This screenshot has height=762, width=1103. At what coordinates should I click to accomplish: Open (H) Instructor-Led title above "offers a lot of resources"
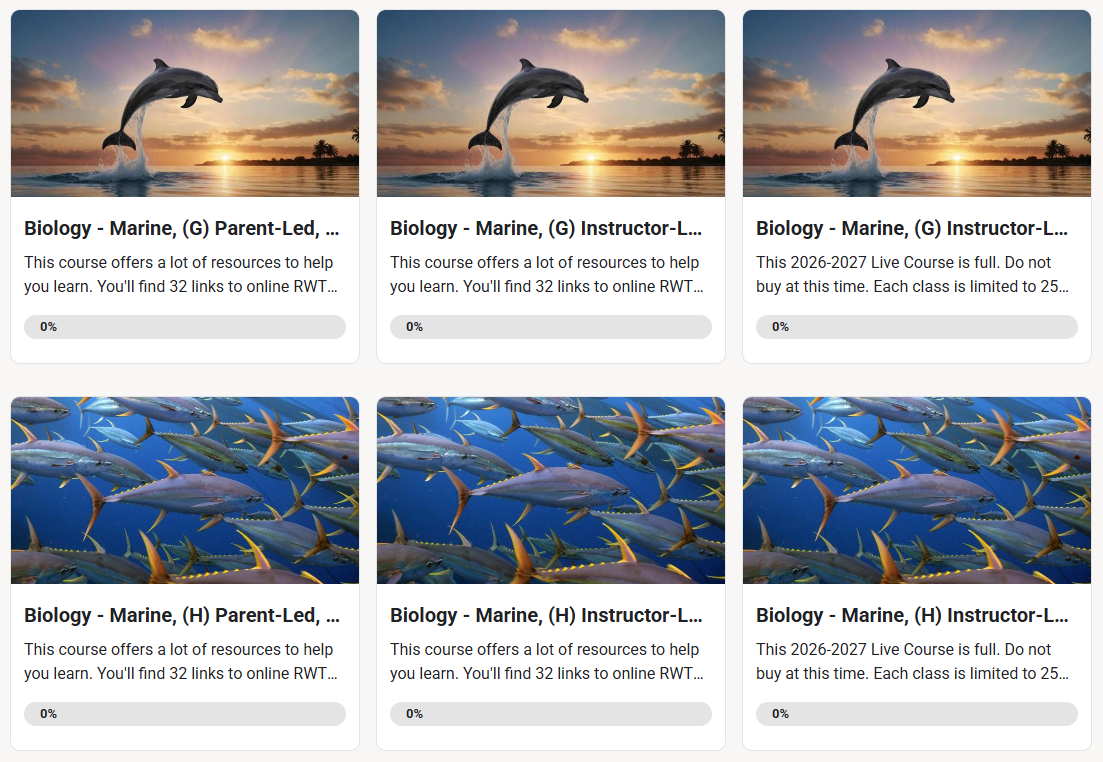[x=547, y=615]
